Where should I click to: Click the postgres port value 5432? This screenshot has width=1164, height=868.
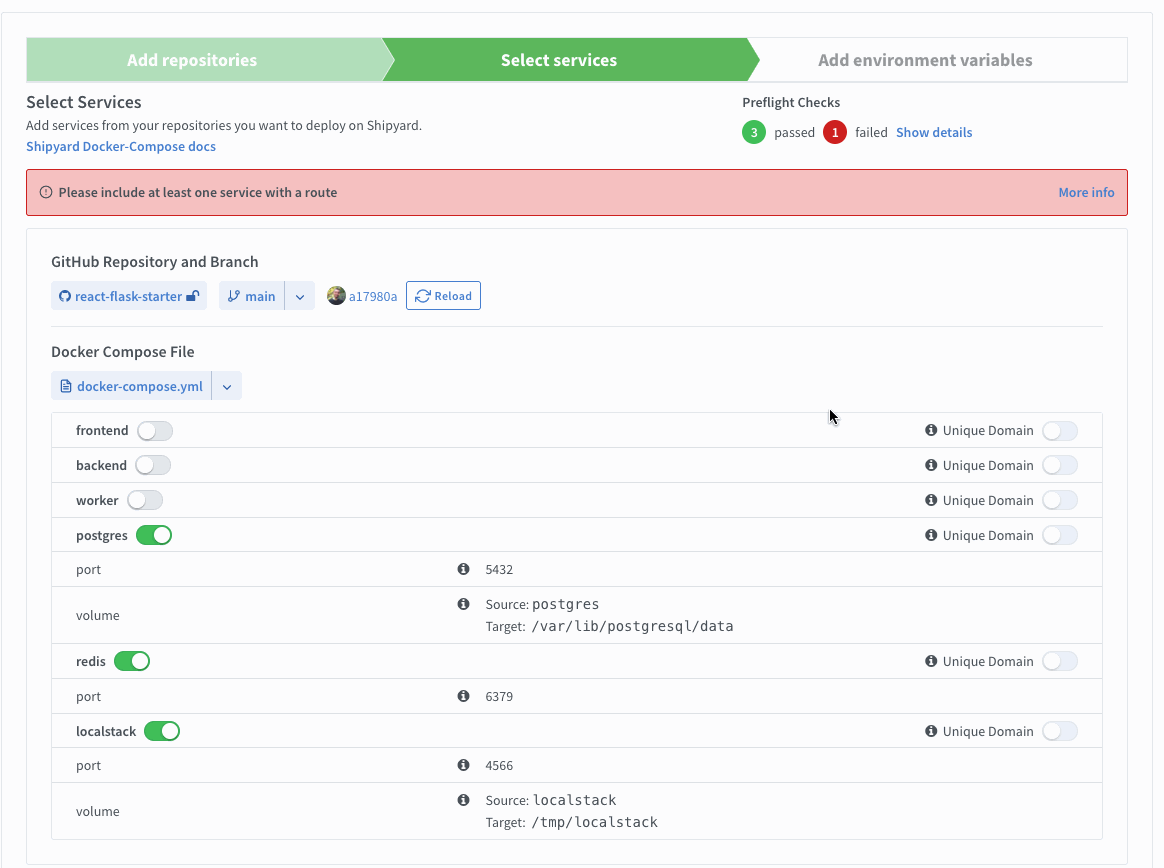pos(499,570)
